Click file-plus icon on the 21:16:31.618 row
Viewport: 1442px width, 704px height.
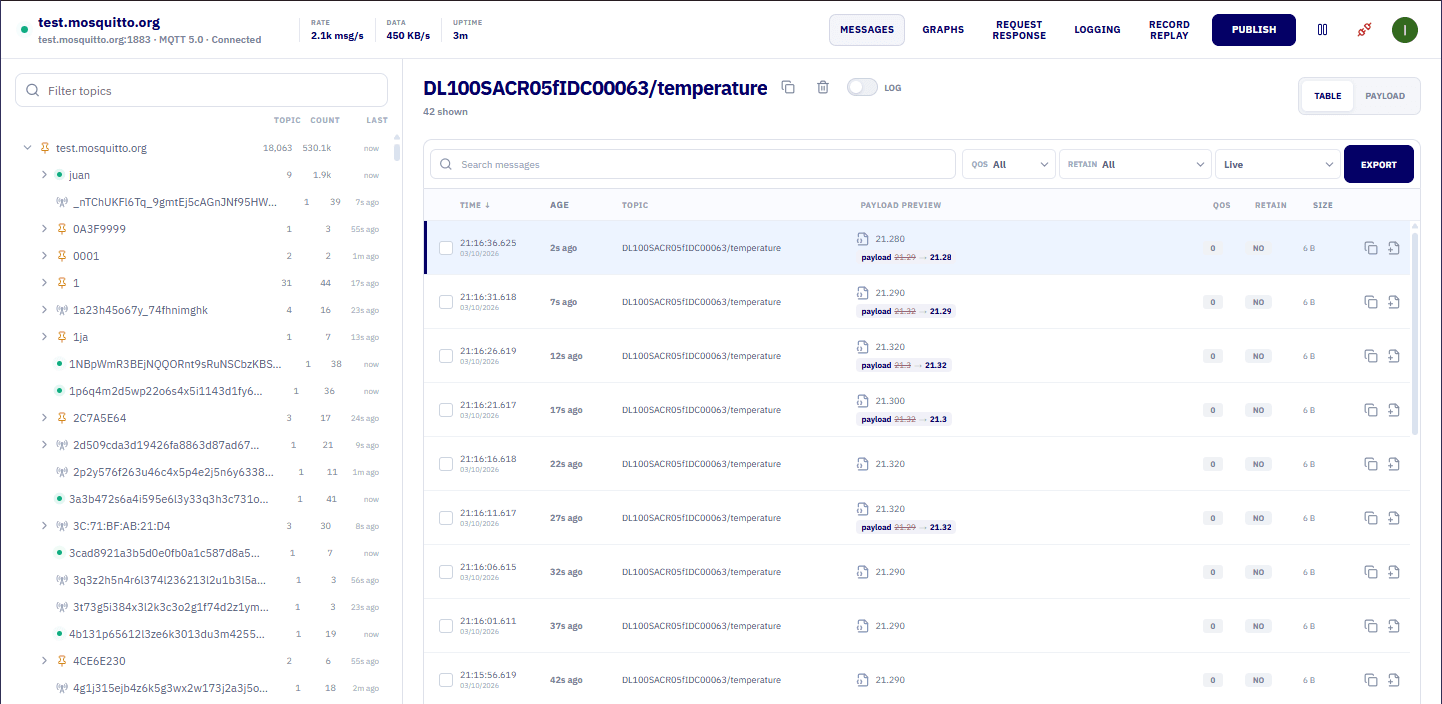coord(1394,302)
